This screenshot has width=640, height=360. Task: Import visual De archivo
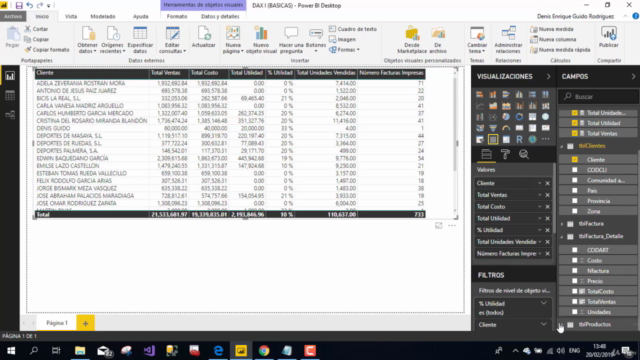(438, 40)
